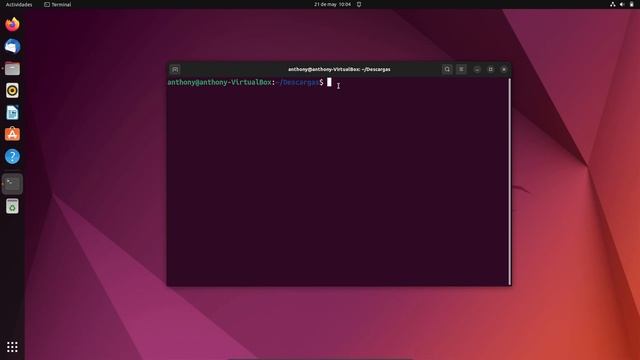
Task: Minimize the terminal window
Action: tap(477, 69)
